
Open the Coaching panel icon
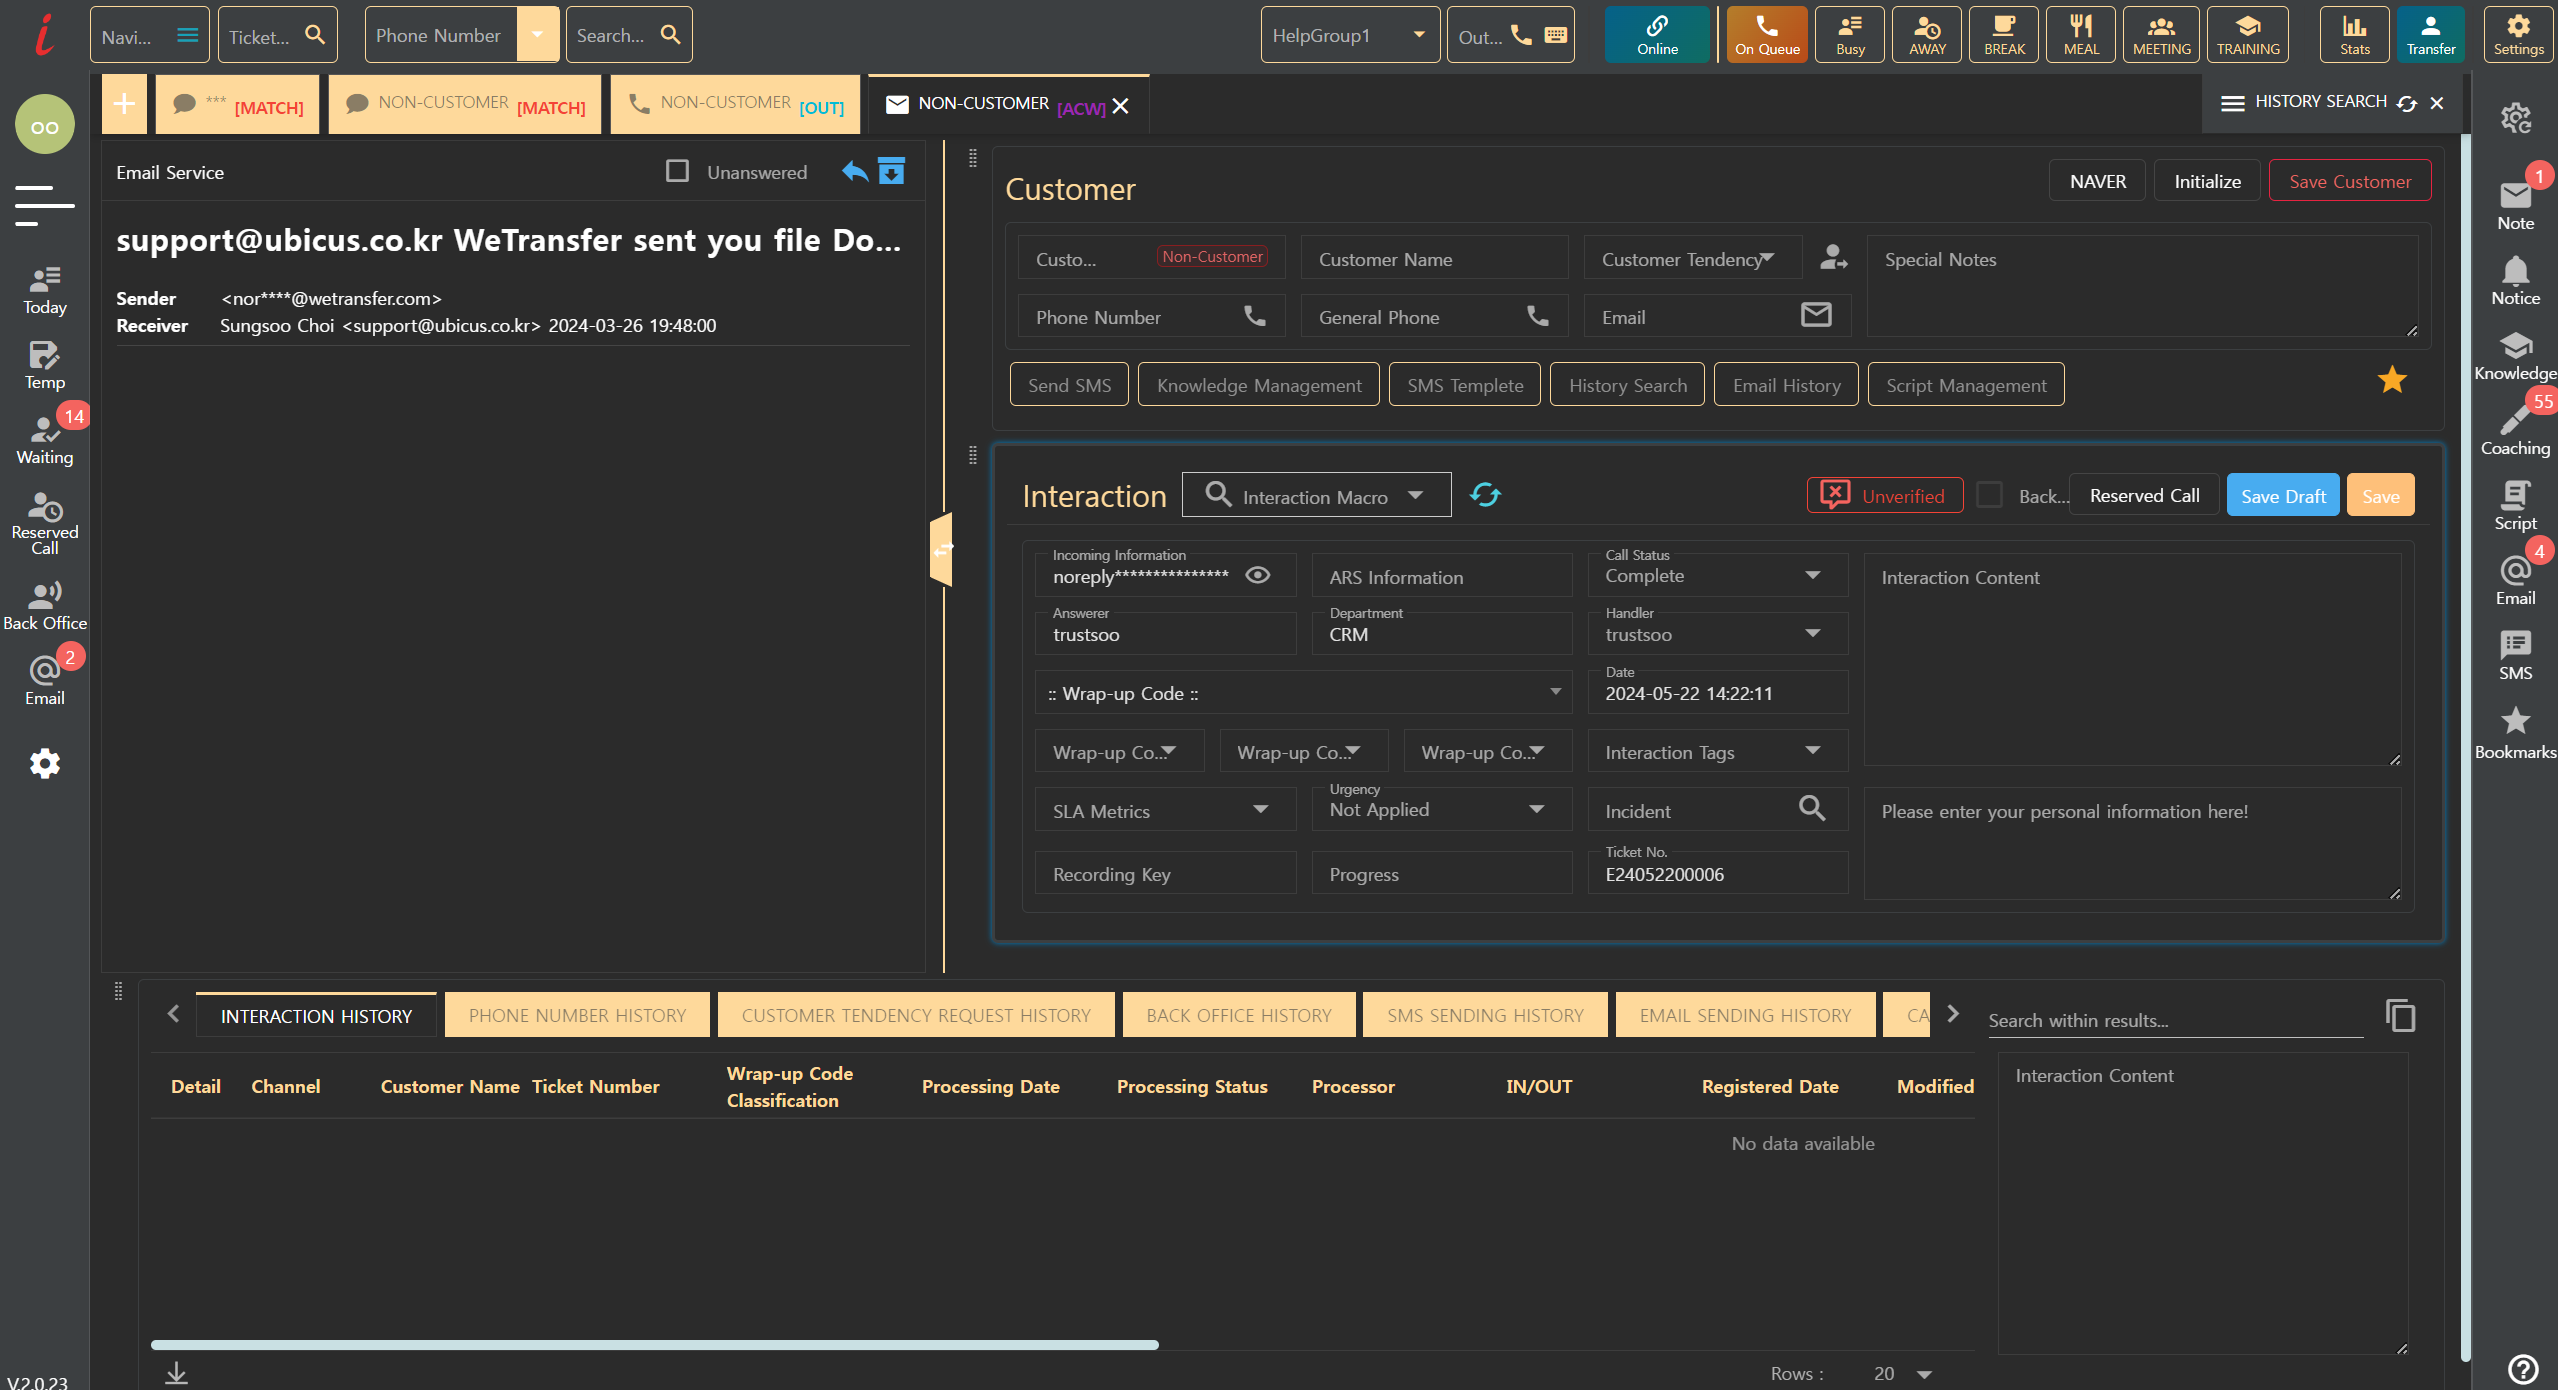click(2515, 431)
